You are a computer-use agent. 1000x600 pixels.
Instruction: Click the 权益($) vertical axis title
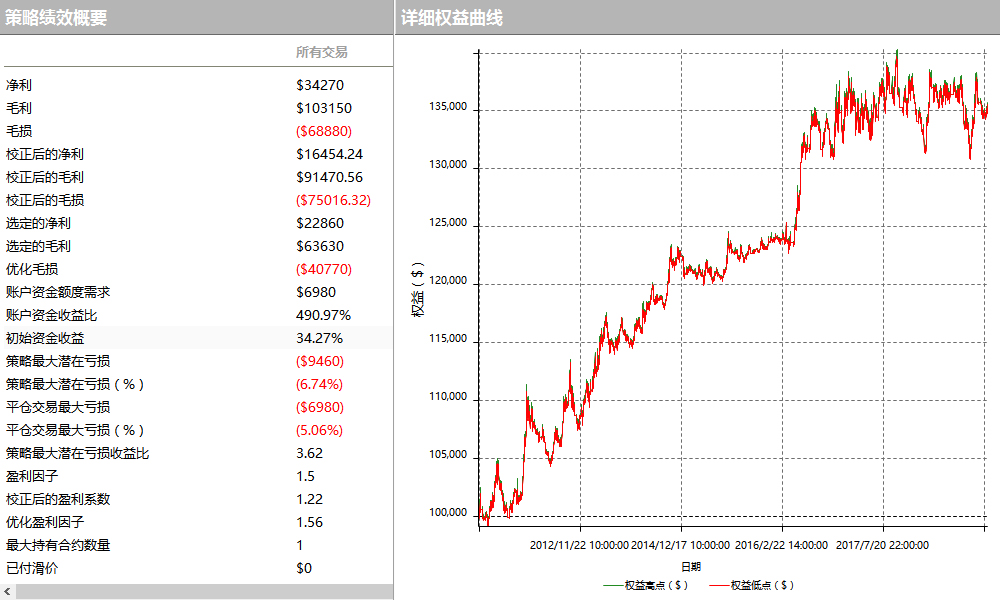[x=418, y=289]
